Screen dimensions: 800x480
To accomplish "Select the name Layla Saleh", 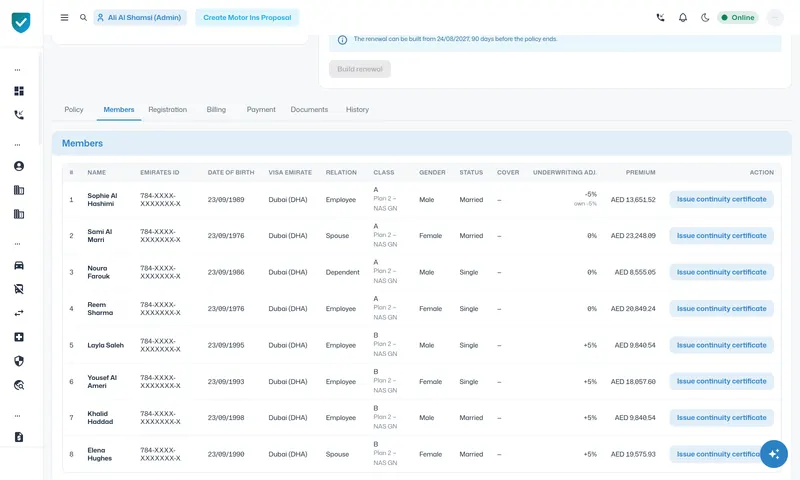I will (106, 345).
